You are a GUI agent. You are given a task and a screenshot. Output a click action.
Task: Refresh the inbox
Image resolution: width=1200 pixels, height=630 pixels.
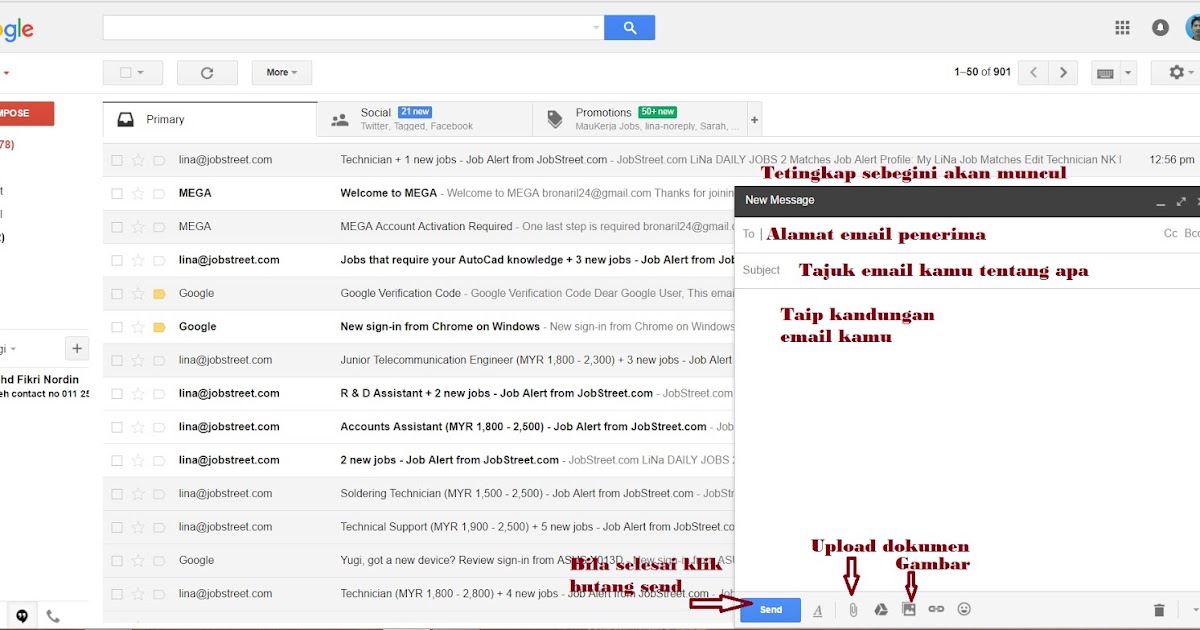(x=207, y=72)
